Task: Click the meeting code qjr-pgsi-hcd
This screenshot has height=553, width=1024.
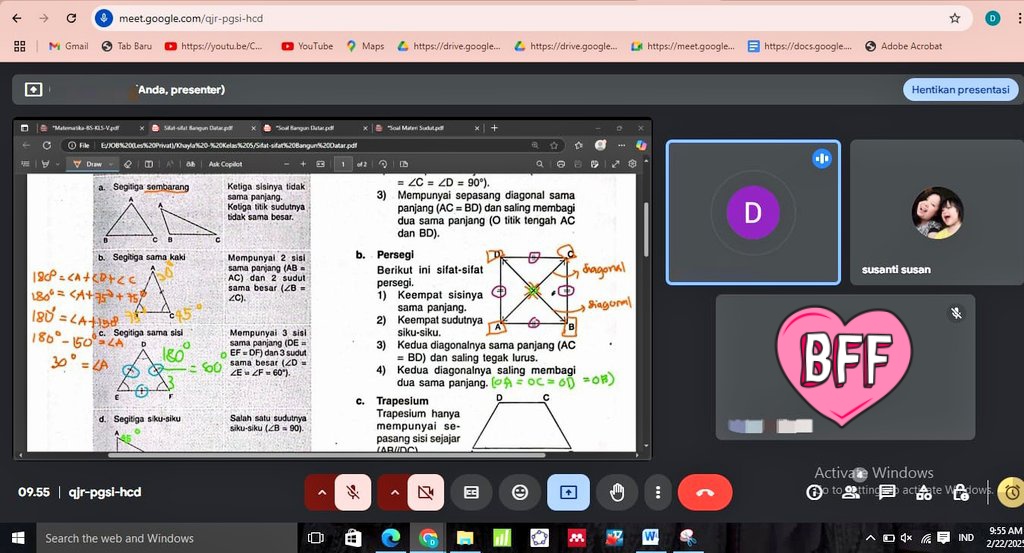Action: pyautogui.click(x=104, y=492)
